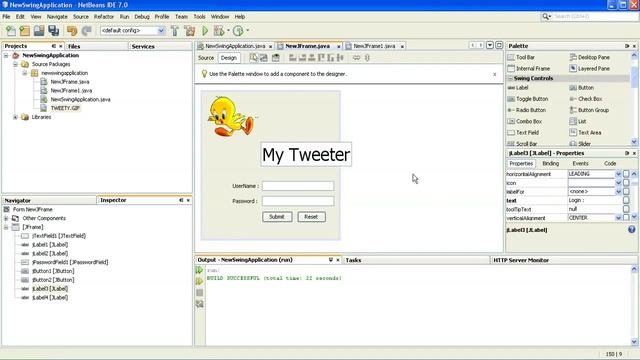The height and width of the screenshot is (360, 640).
Task: Click the Password field in form
Action: pyautogui.click(x=298, y=201)
